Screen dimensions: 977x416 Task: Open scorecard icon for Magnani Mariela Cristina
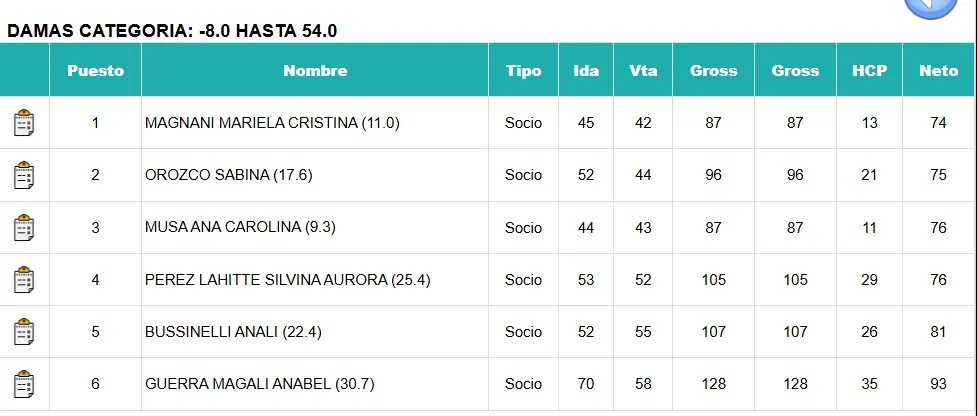coord(24,123)
